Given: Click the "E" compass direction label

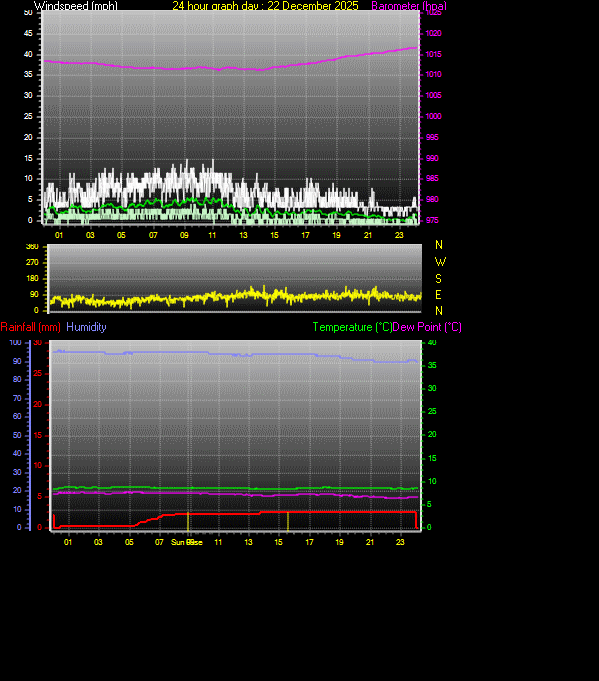Looking at the screenshot, I should click(x=438, y=295).
